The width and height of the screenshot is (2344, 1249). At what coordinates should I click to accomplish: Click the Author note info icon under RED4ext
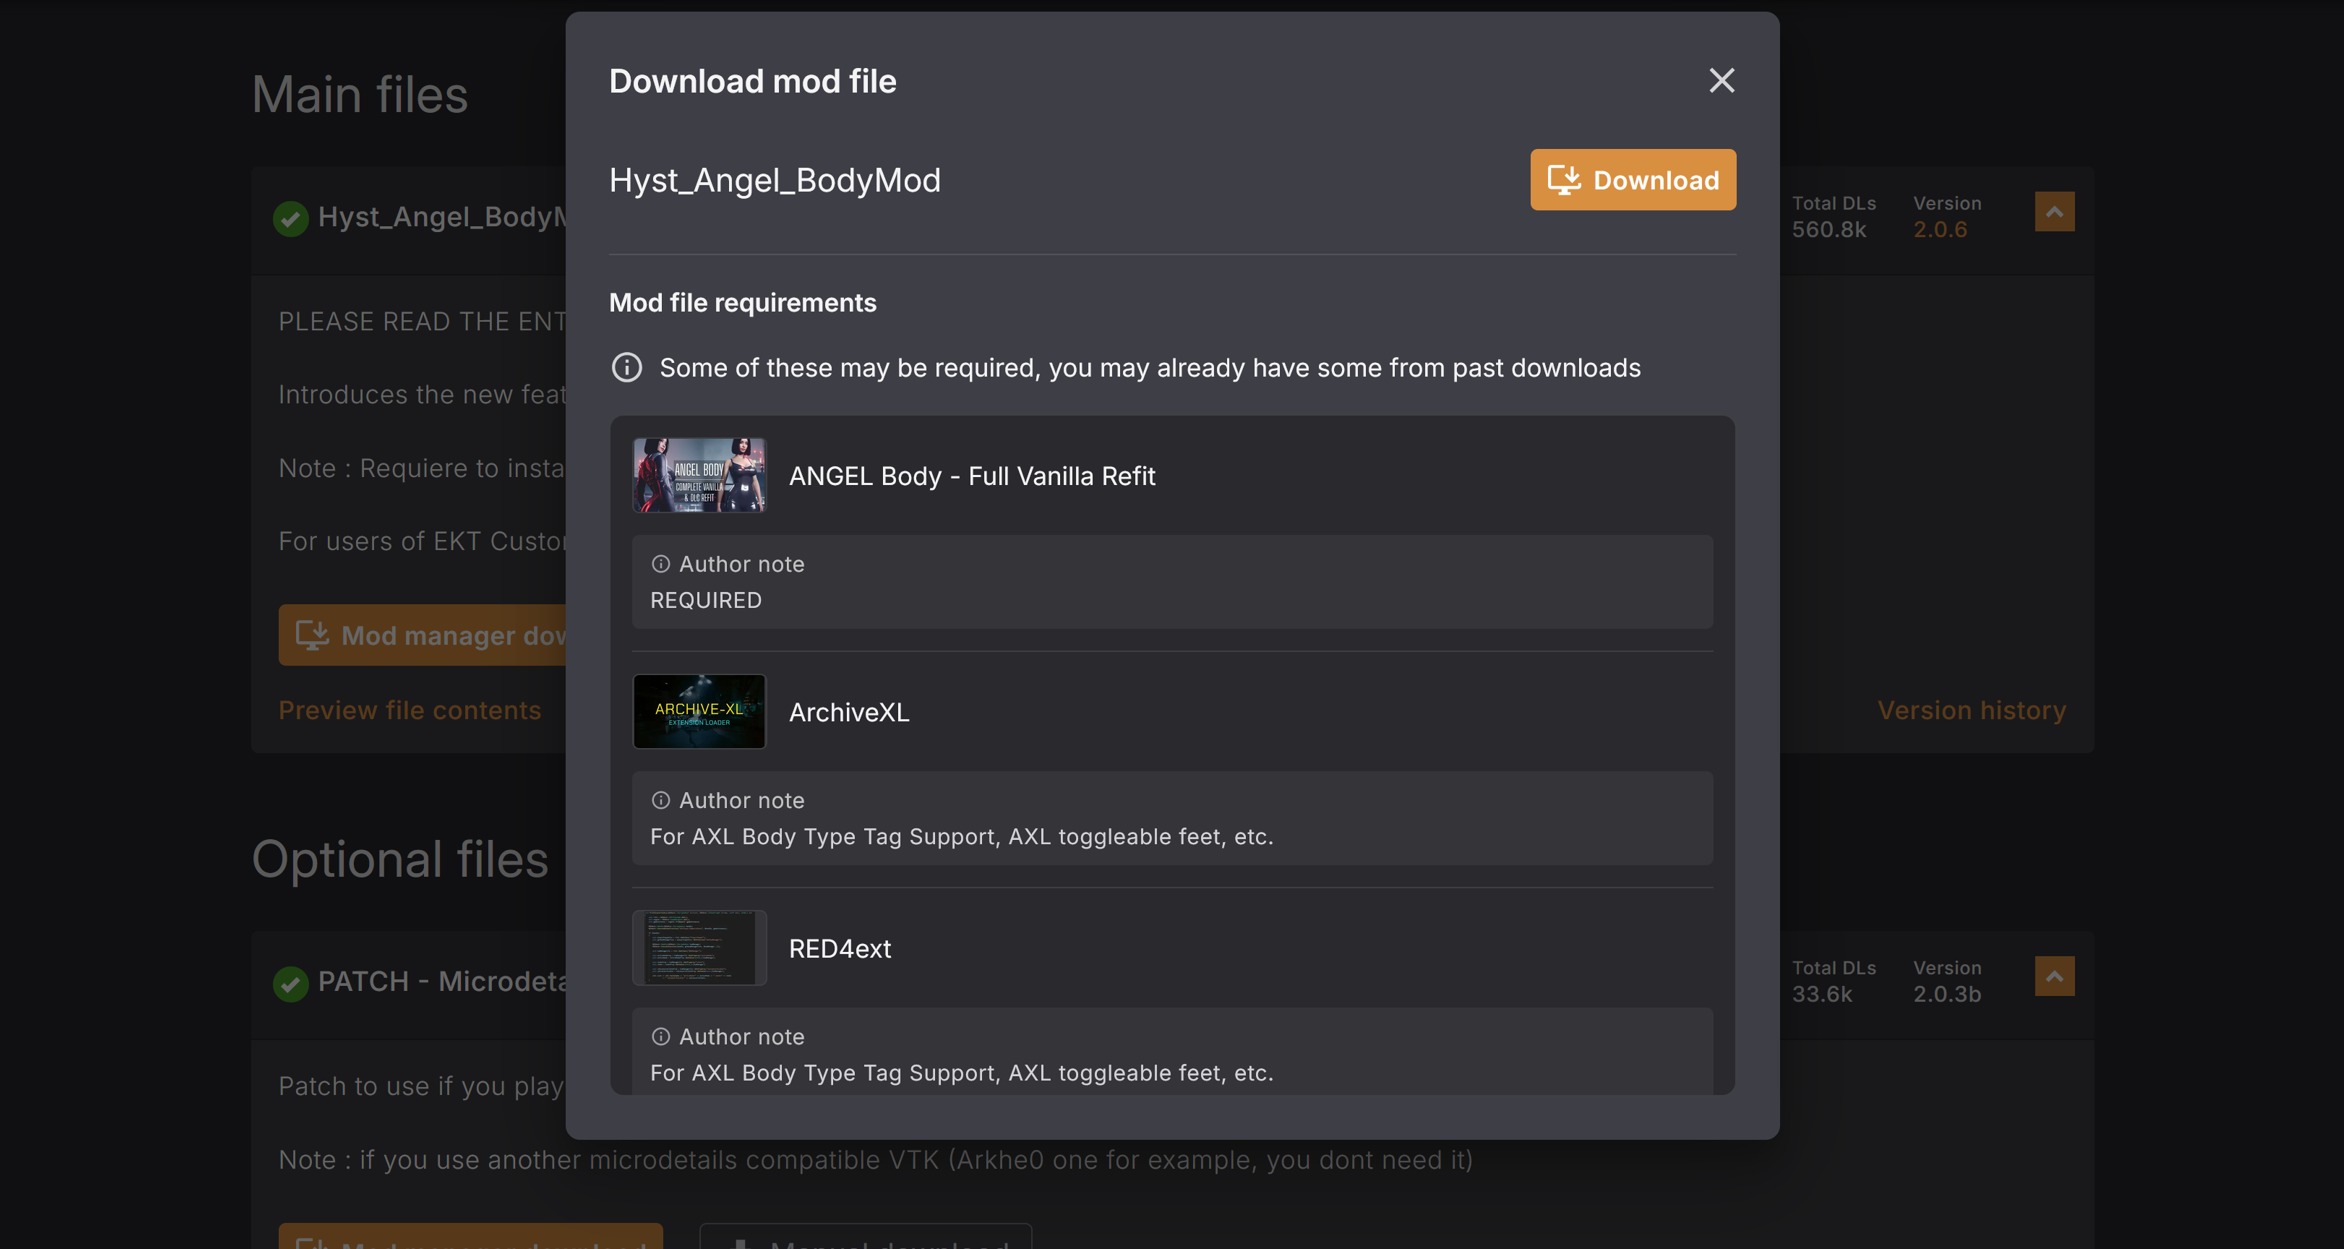tap(660, 1036)
